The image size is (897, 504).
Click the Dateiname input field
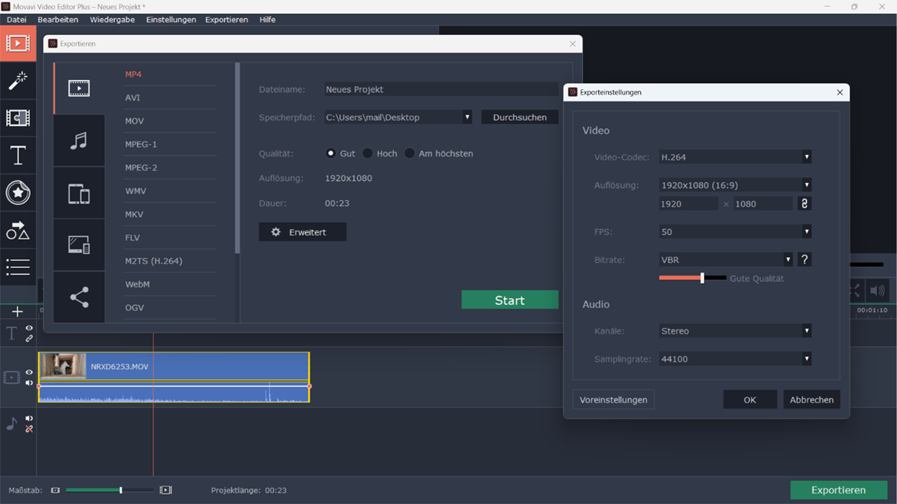(x=441, y=89)
